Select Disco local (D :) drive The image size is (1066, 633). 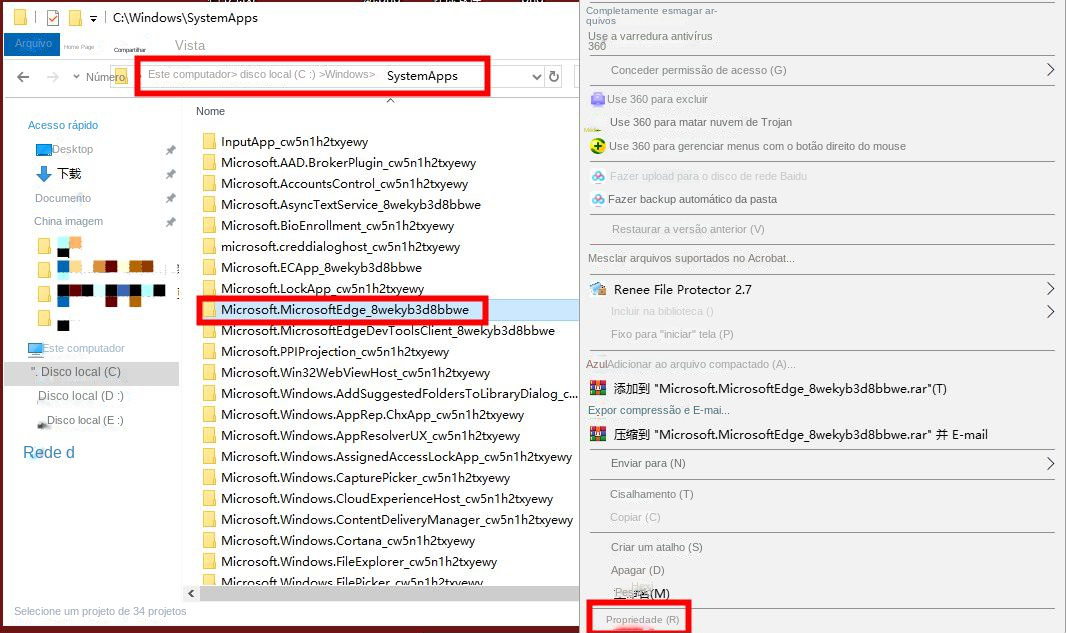(81, 396)
